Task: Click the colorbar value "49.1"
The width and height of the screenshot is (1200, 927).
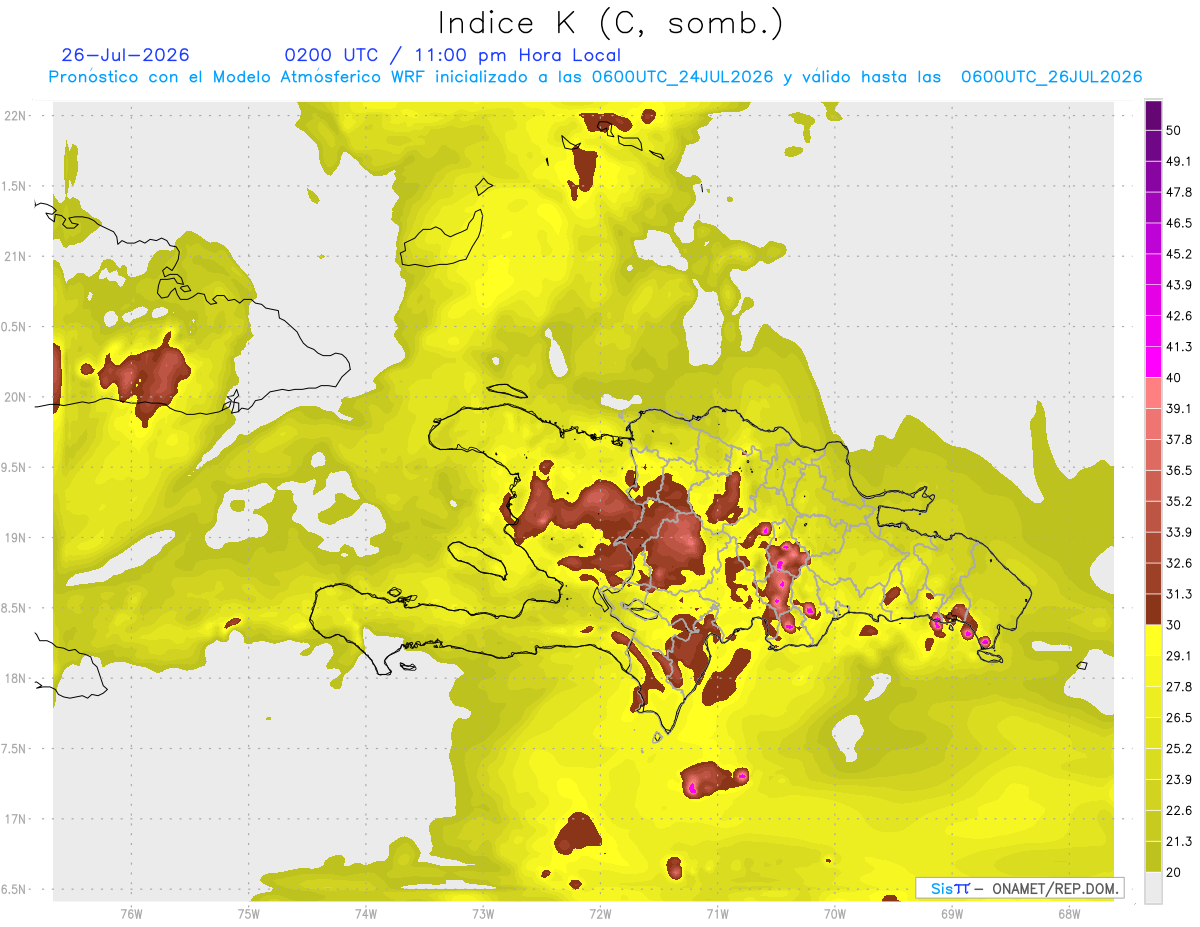Action: coord(1179,161)
